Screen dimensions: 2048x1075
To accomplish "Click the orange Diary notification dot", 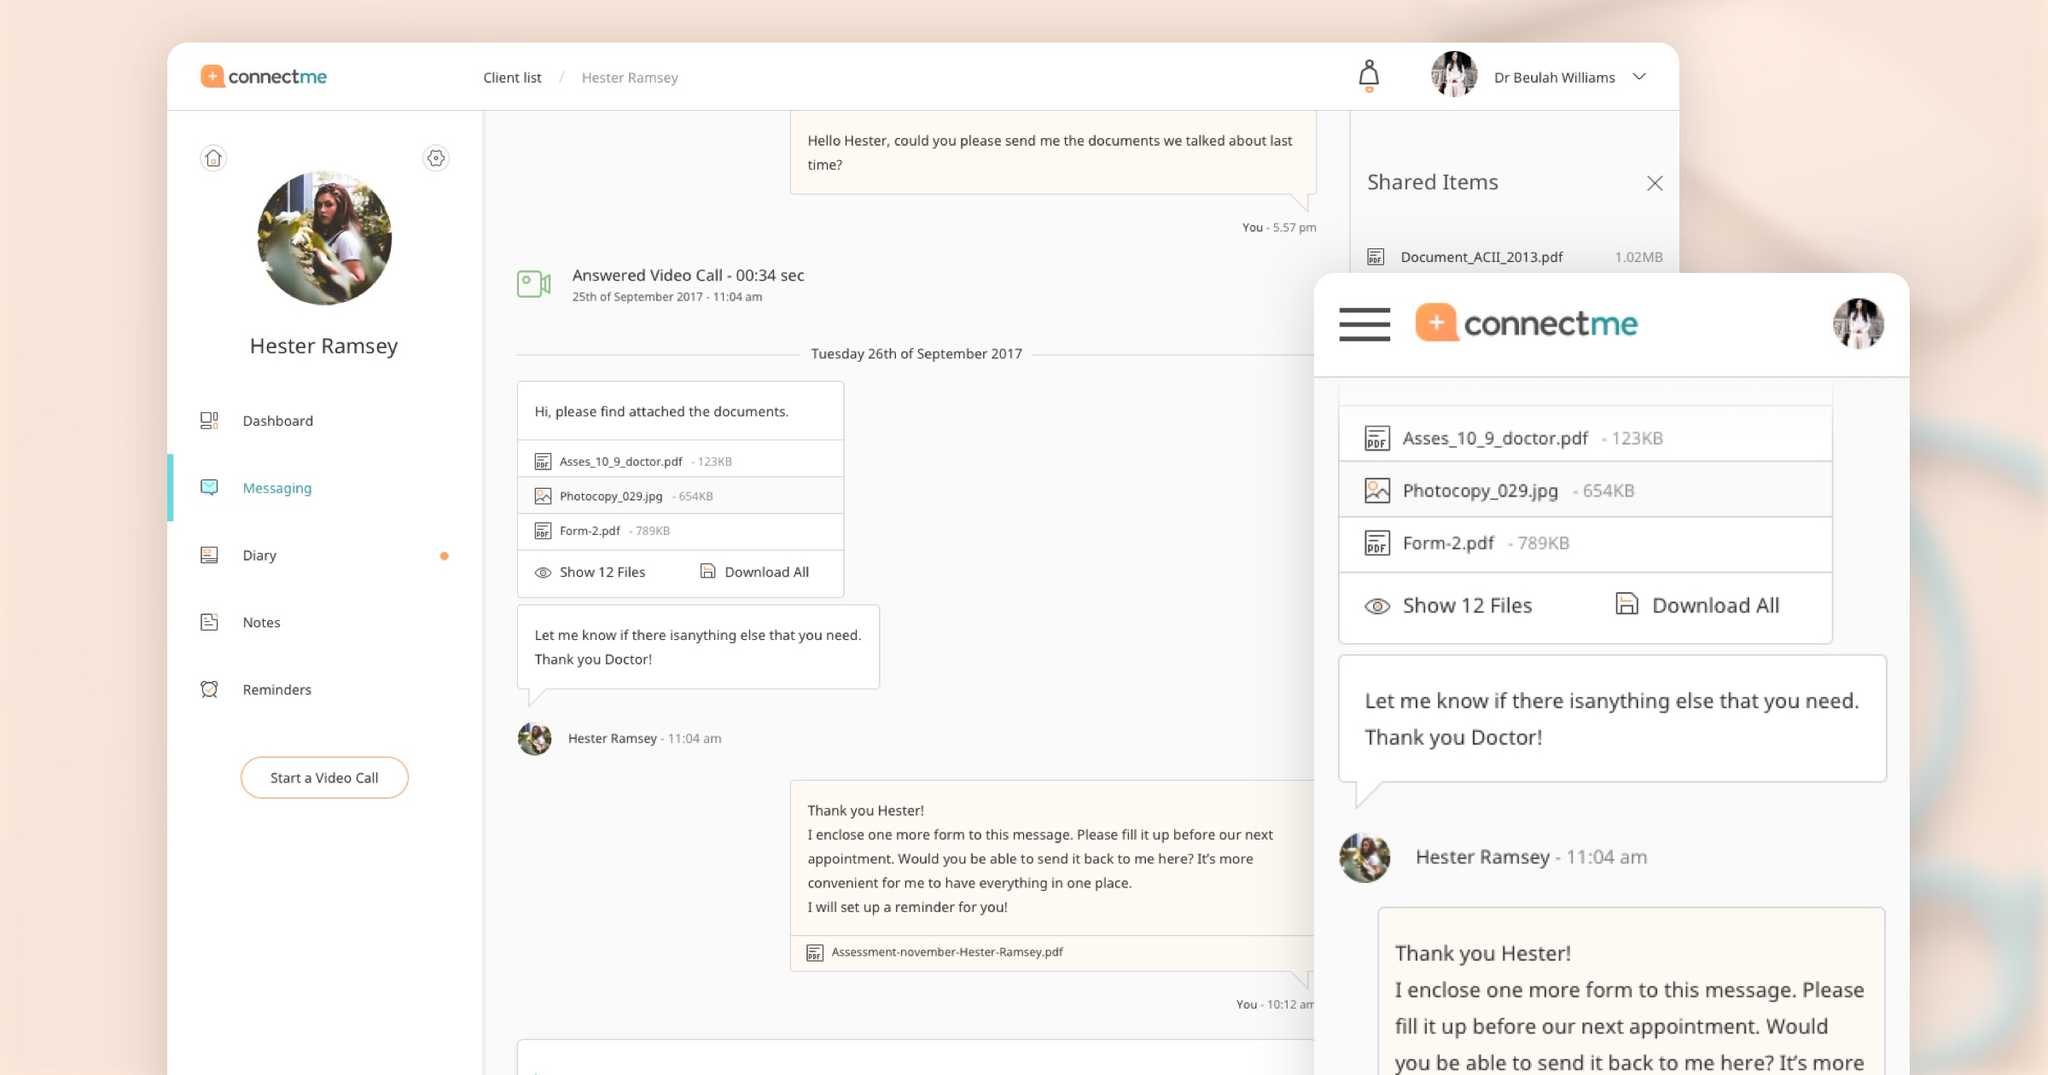I will coord(444,556).
